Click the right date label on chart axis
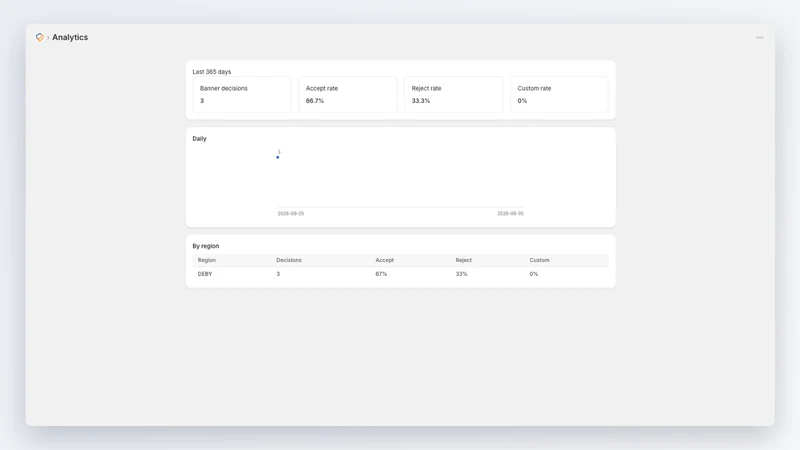The height and width of the screenshot is (450, 800). 510,213
